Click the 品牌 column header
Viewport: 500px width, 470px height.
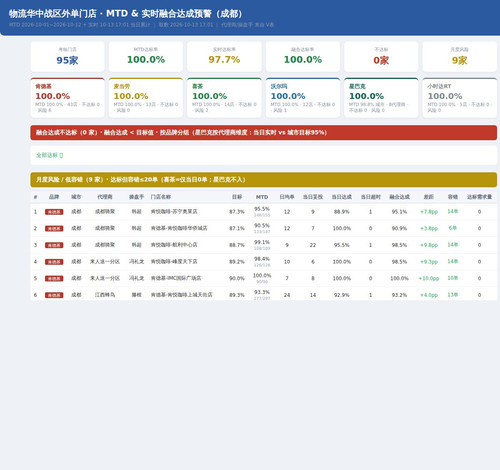tap(54, 197)
